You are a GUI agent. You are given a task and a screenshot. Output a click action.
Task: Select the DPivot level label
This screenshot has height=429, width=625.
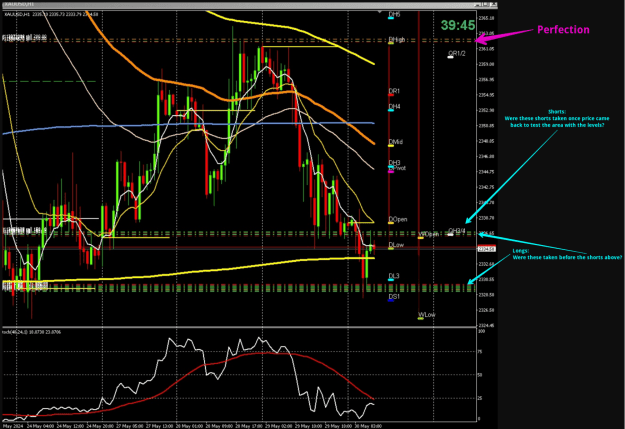(x=397, y=168)
